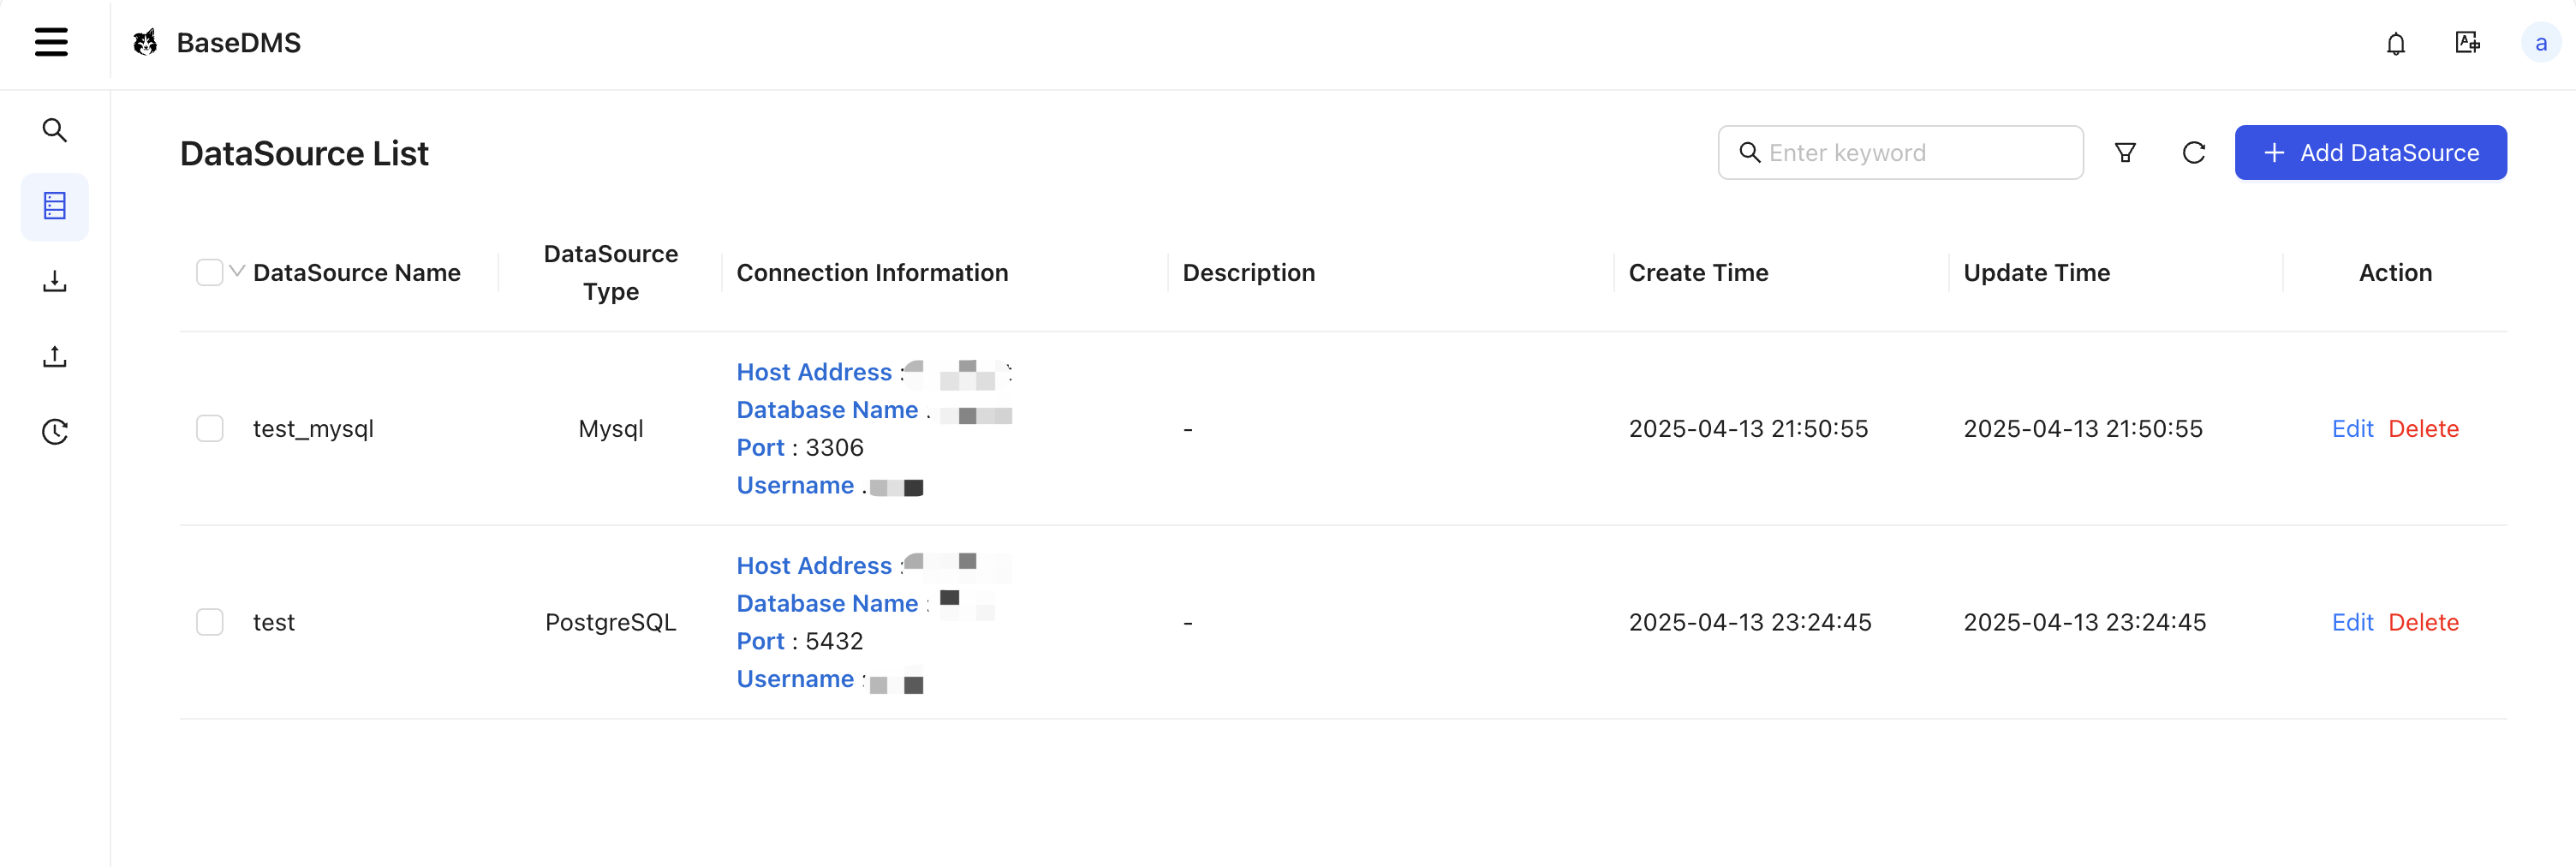Image resolution: width=2576 pixels, height=867 pixels.
Task: Click the Update Time column header
Action: click(x=2036, y=273)
